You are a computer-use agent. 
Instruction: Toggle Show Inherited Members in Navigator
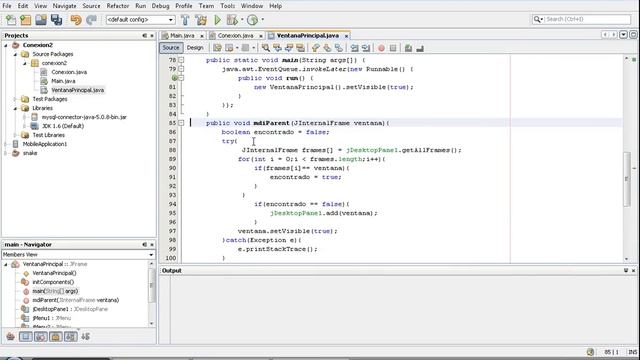[x=10, y=337]
